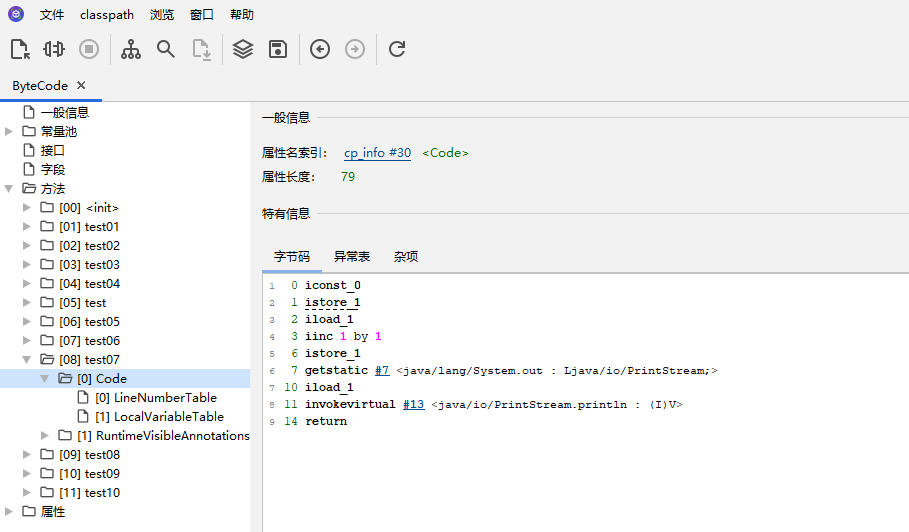Image resolution: width=909 pixels, height=532 pixels.
Task: Select the [09] test08 method
Action: pos(89,455)
